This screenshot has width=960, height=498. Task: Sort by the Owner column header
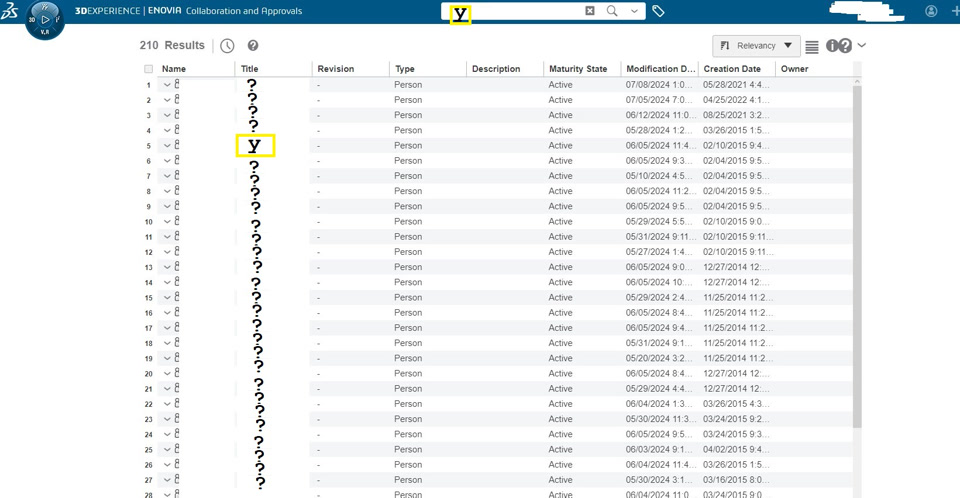click(x=795, y=69)
